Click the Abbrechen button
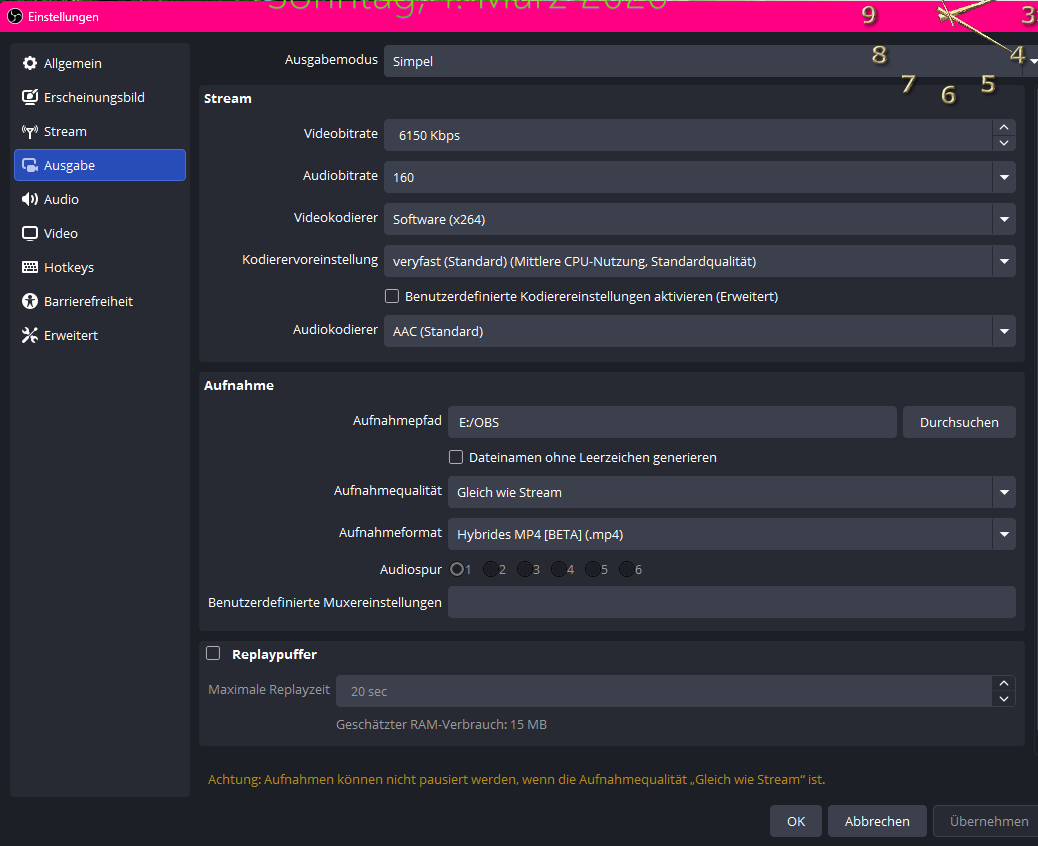 click(877, 822)
